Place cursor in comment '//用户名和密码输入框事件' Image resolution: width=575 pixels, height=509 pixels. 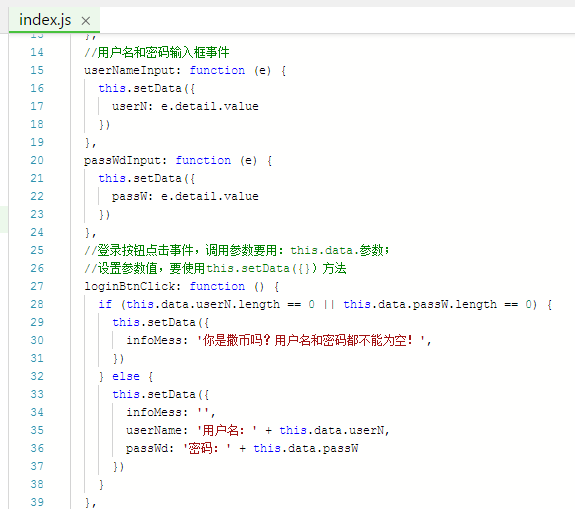pyautogui.click(x=157, y=52)
